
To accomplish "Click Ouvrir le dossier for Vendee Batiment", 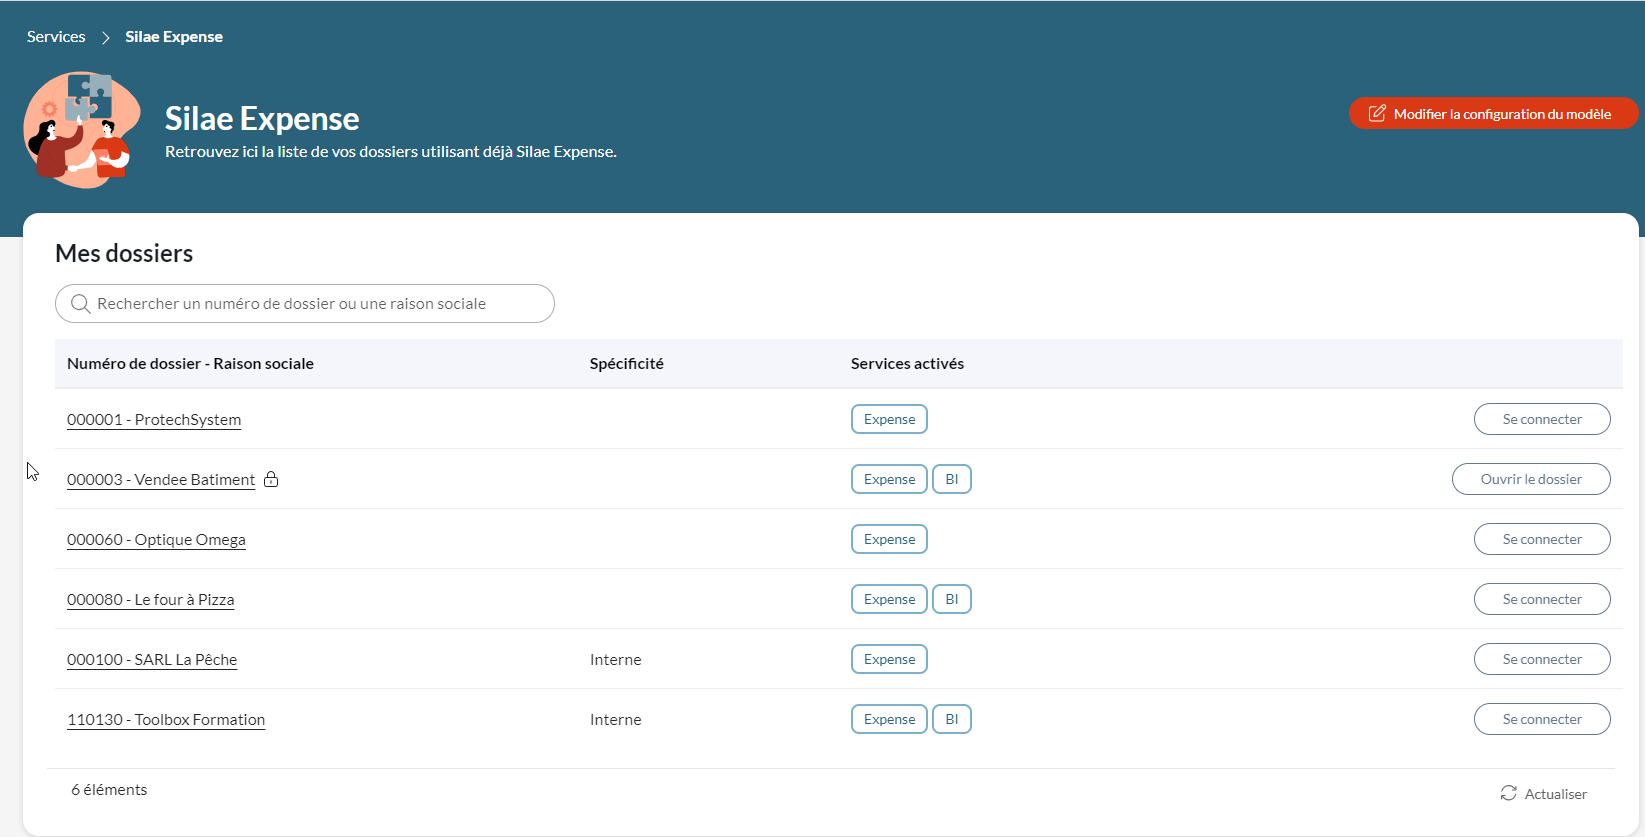I will click(x=1531, y=479).
